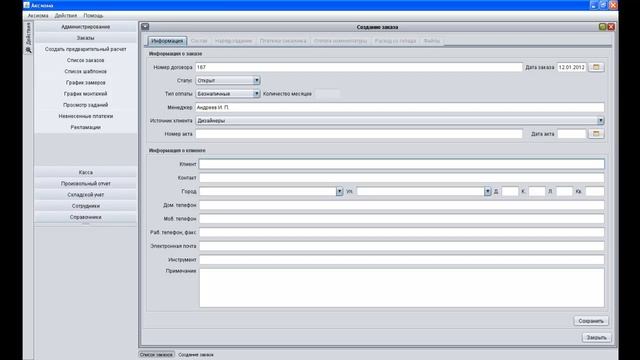Click the Сохранить button

point(591,321)
